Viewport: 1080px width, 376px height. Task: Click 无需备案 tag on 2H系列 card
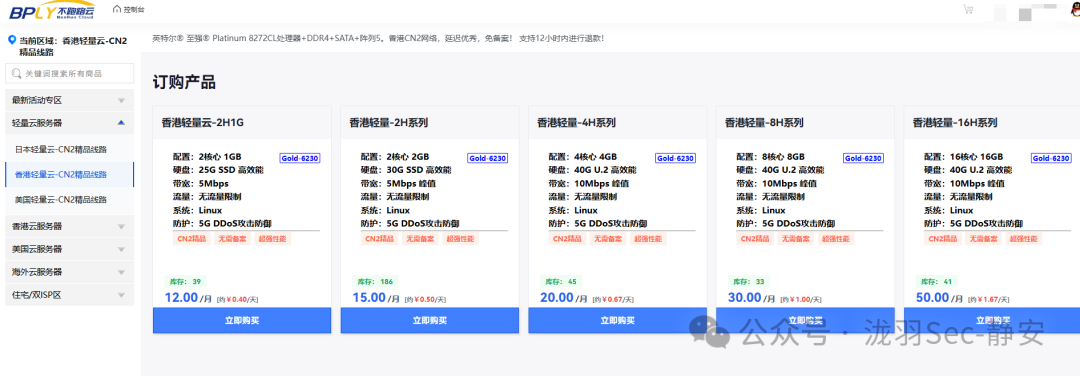[419, 239]
